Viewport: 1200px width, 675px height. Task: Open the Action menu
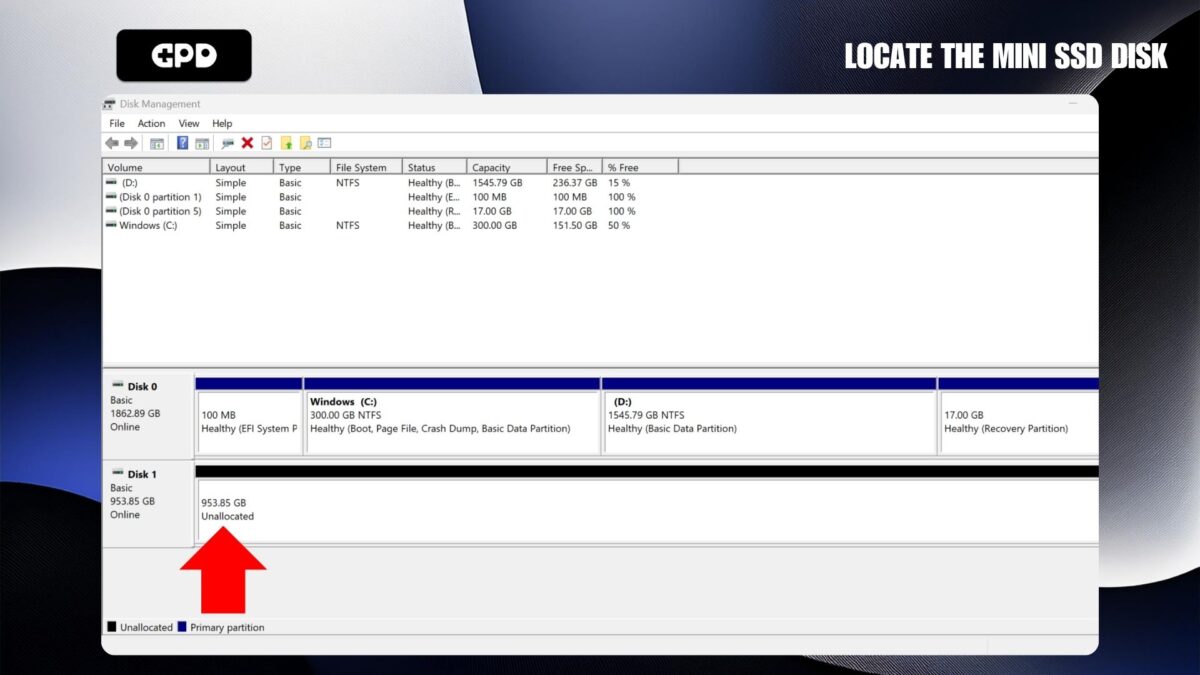pos(151,123)
